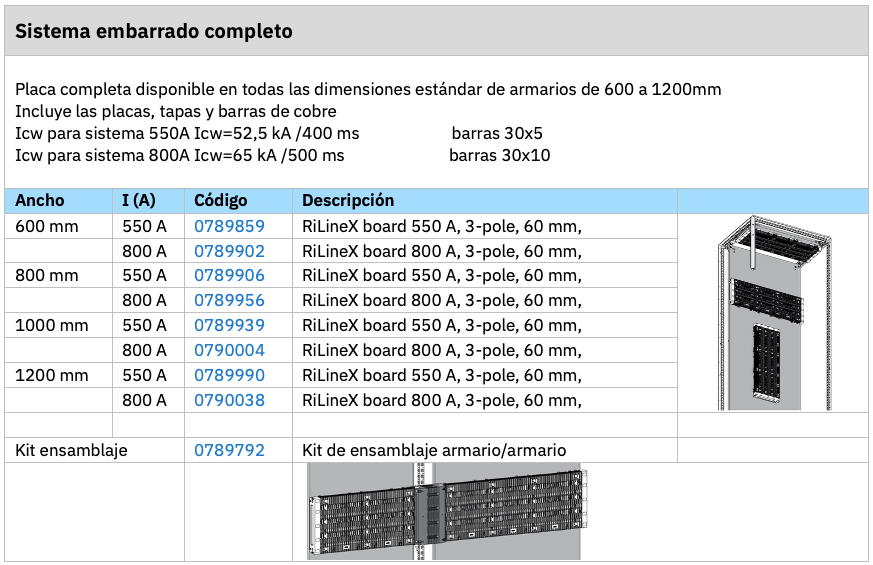Image resolution: width=873 pixels, height=565 pixels.
Task: Select description text in row 0789859
Action: click(x=442, y=227)
